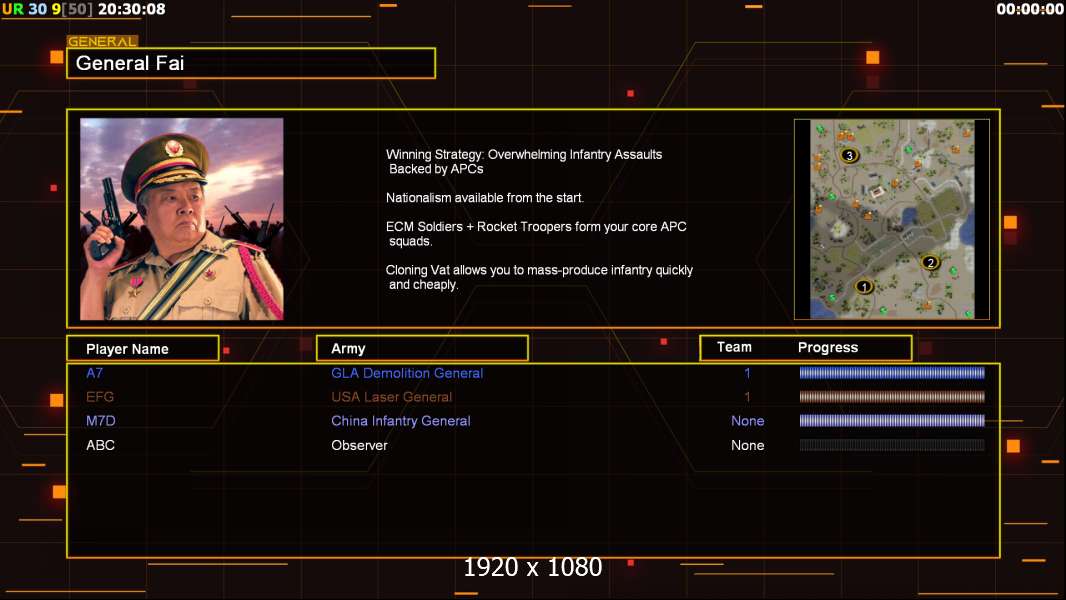Click the 'ECM Soldiers + Rocket Troopers' text
1066x600 pixels.
click(536, 234)
